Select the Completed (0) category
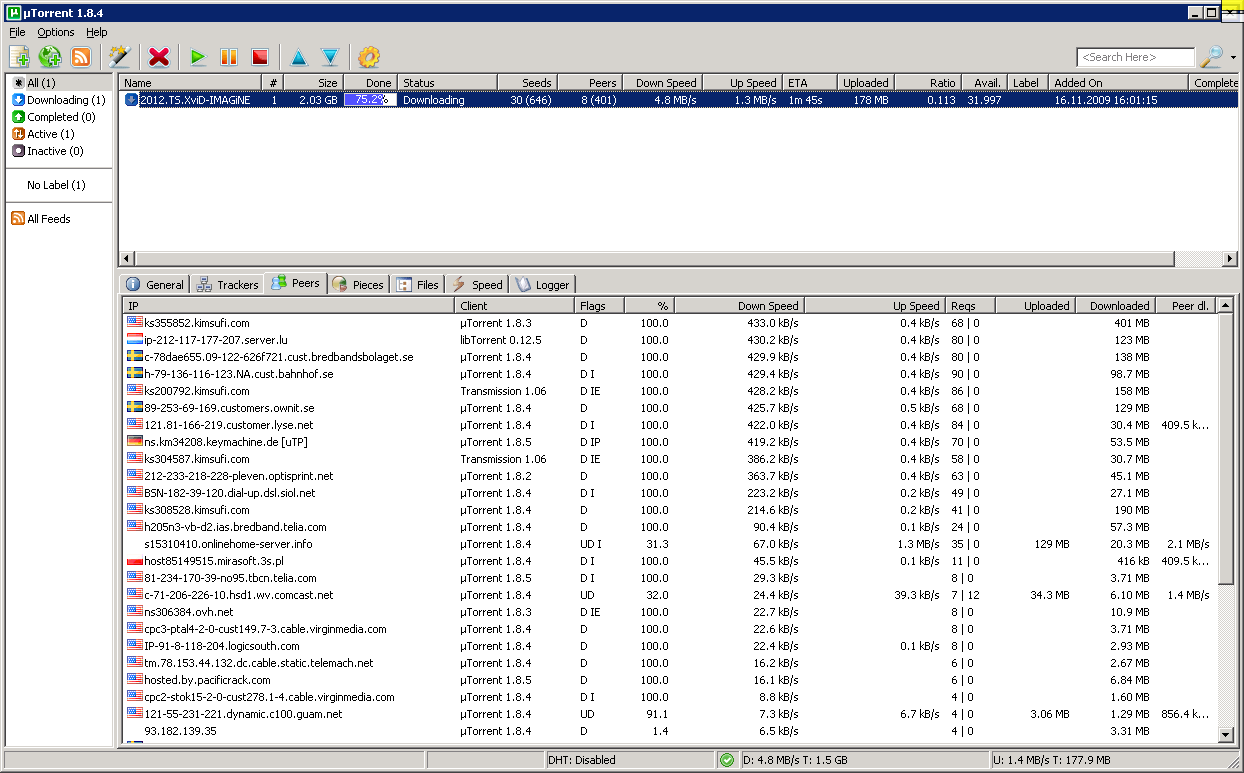 pyautogui.click(x=53, y=117)
